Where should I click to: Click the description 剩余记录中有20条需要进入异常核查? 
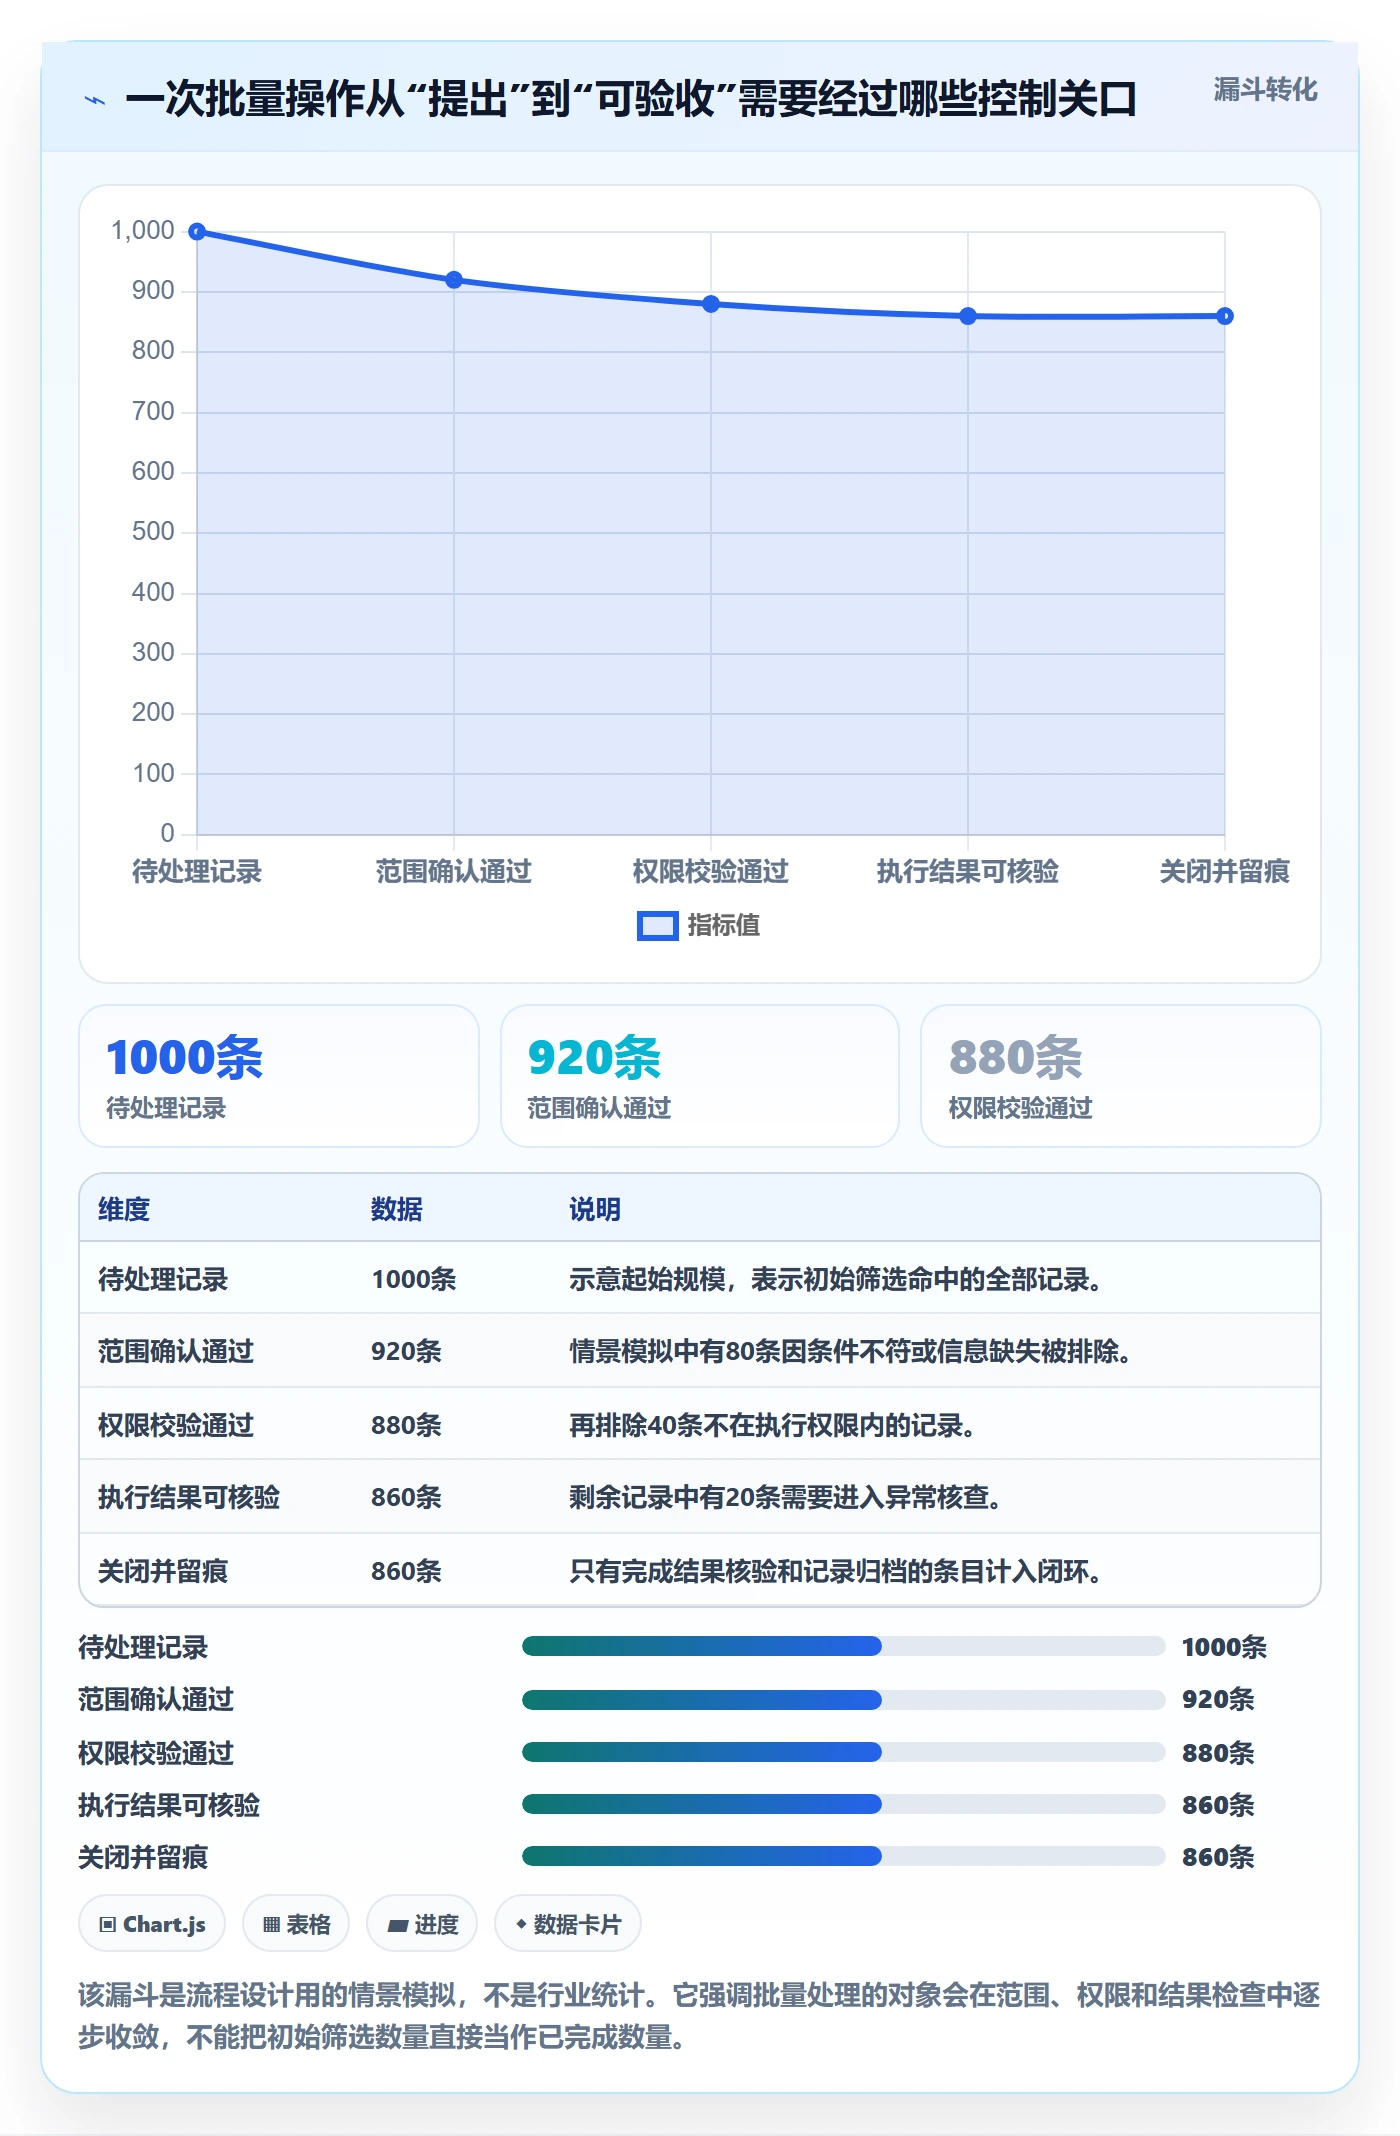(785, 1497)
